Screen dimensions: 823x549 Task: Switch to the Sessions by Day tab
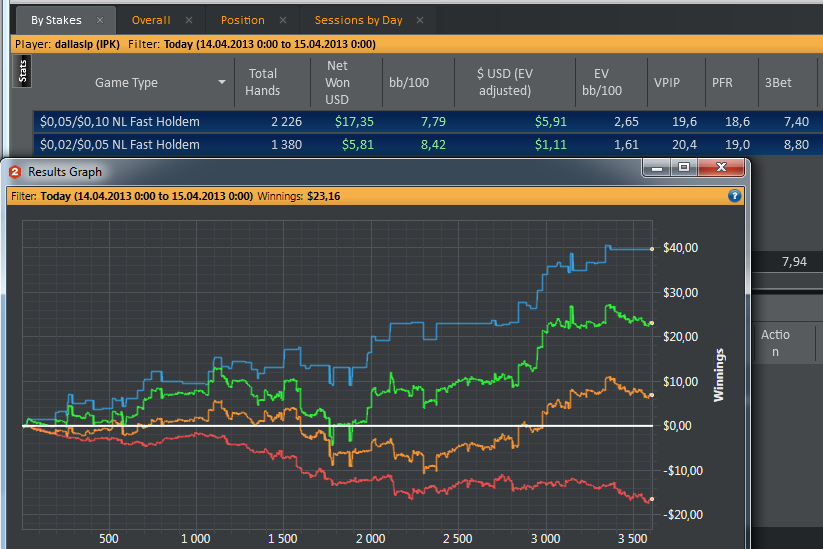click(x=358, y=20)
